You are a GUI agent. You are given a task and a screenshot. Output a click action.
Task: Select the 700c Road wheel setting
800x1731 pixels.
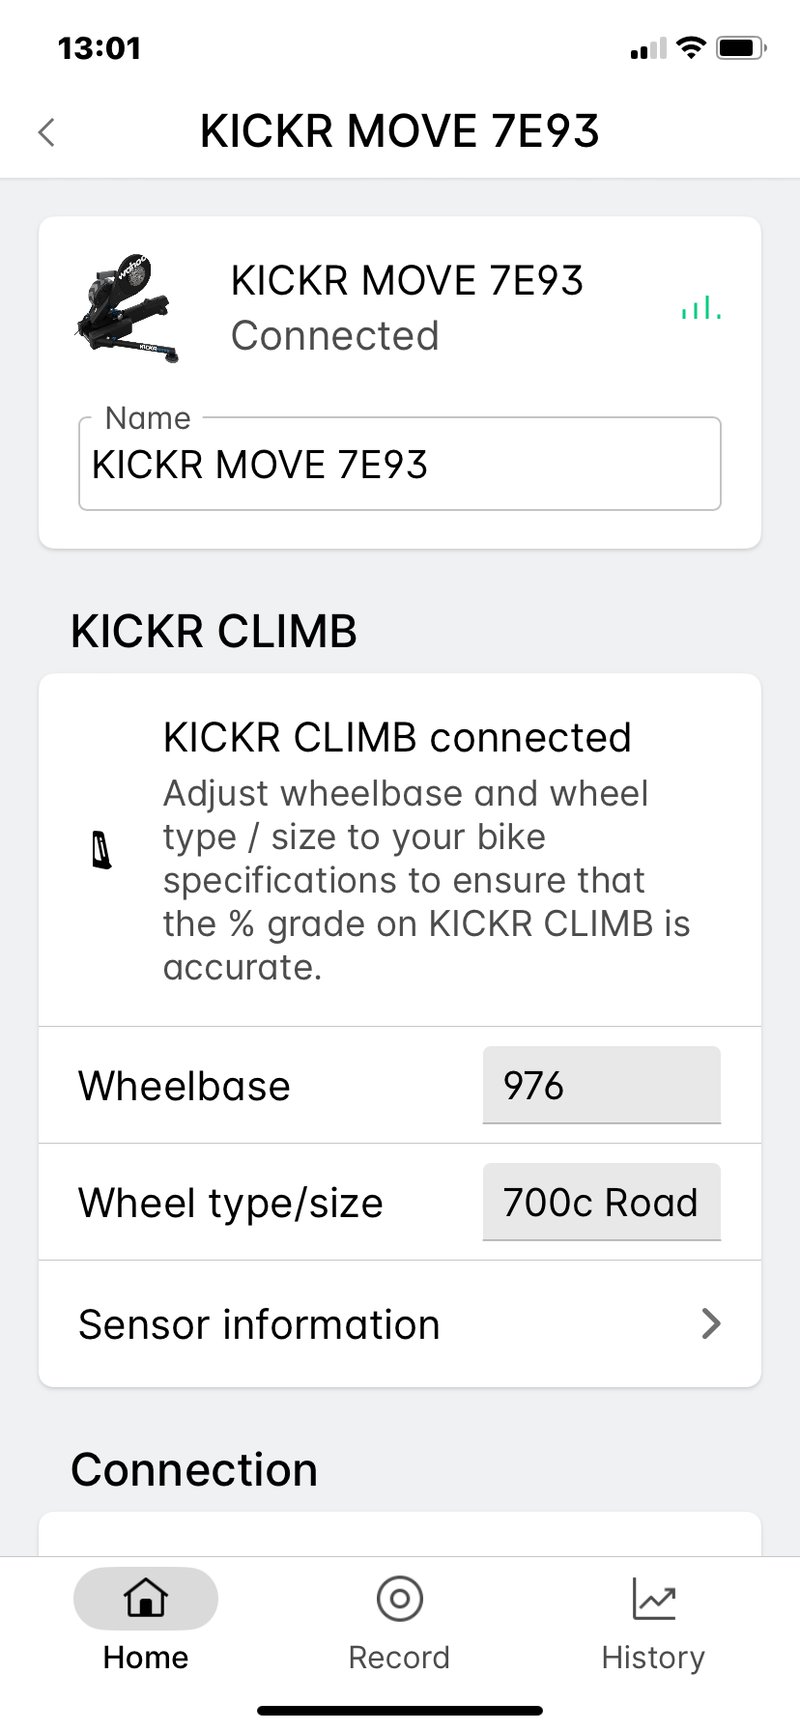coord(601,1202)
